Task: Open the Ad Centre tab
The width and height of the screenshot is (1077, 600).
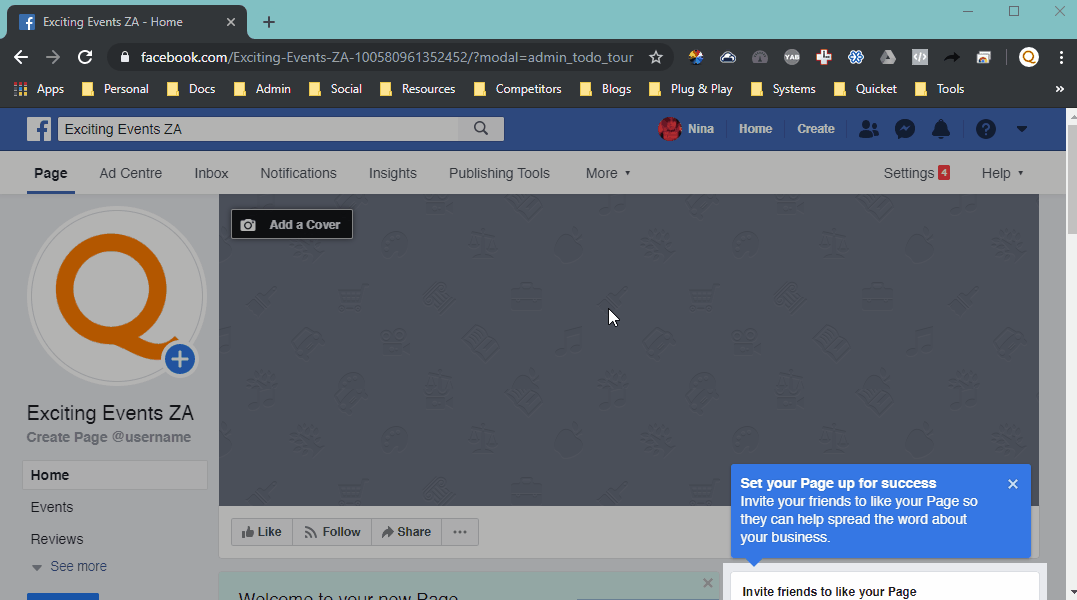Action: pyautogui.click(x=131, y=173)
